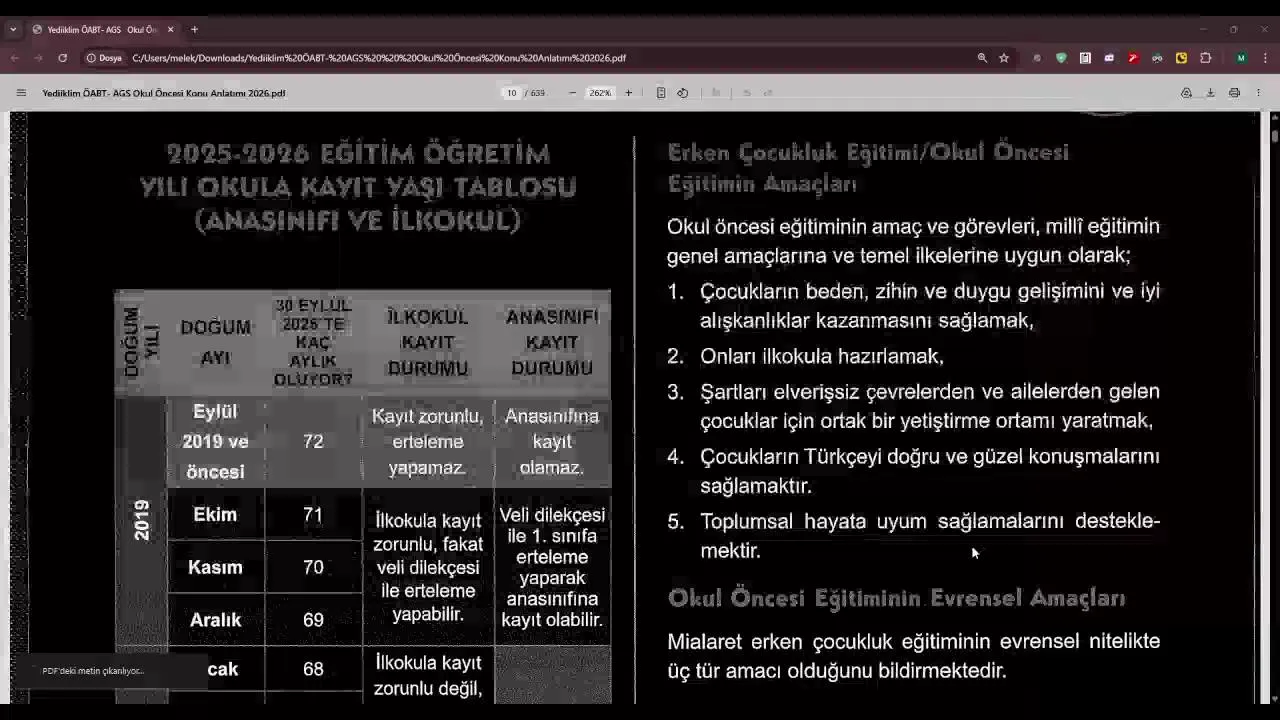1280x720 pixels.
Task: Click the 2019 year label in the table
Action: tap(142, 520)
